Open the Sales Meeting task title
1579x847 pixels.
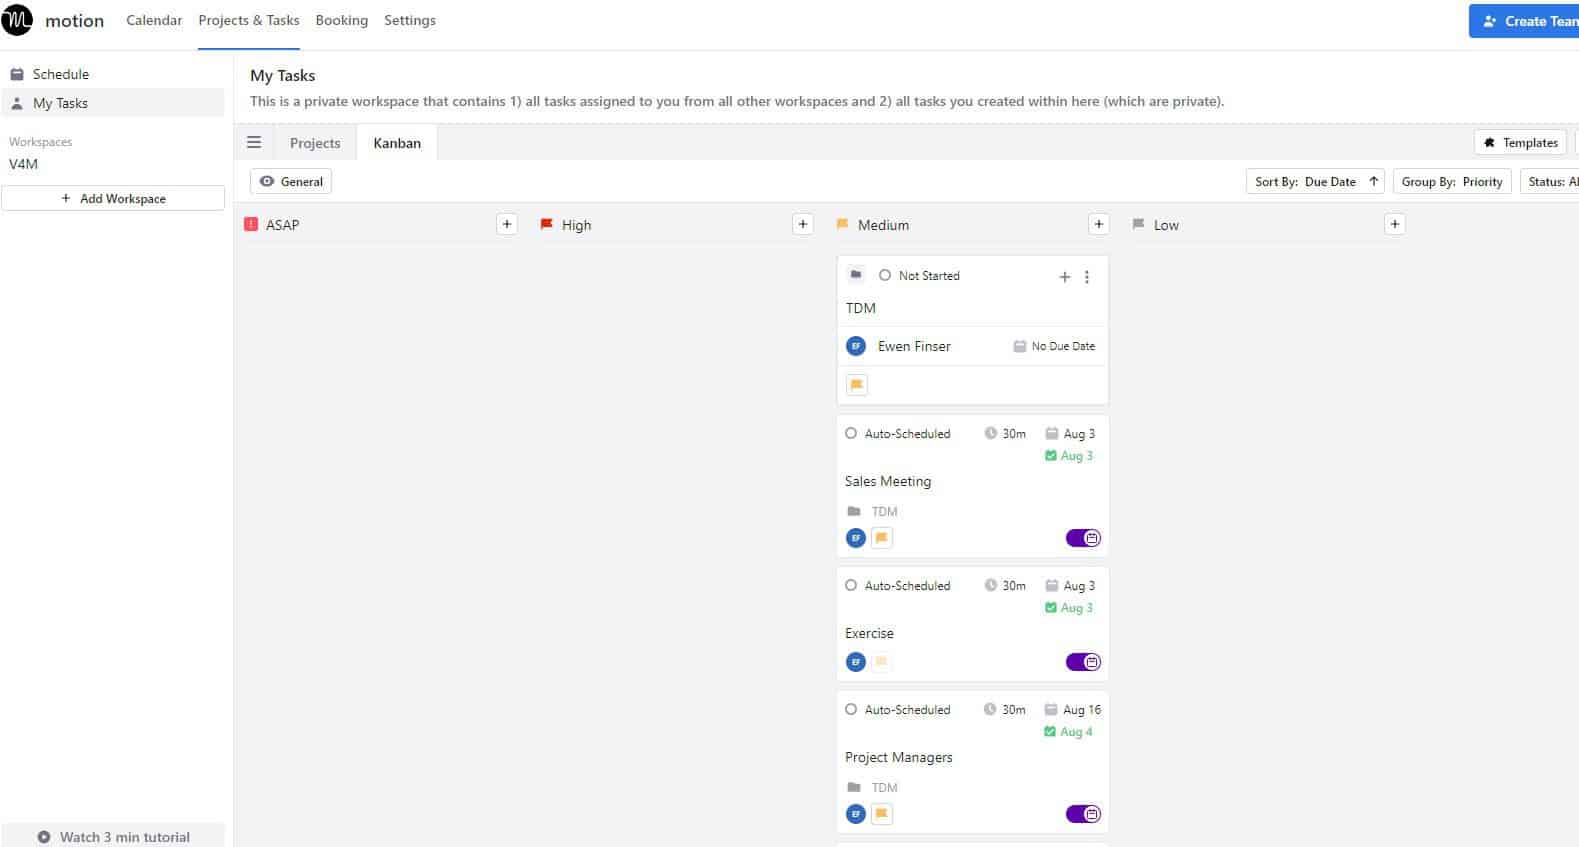point(888,481)
